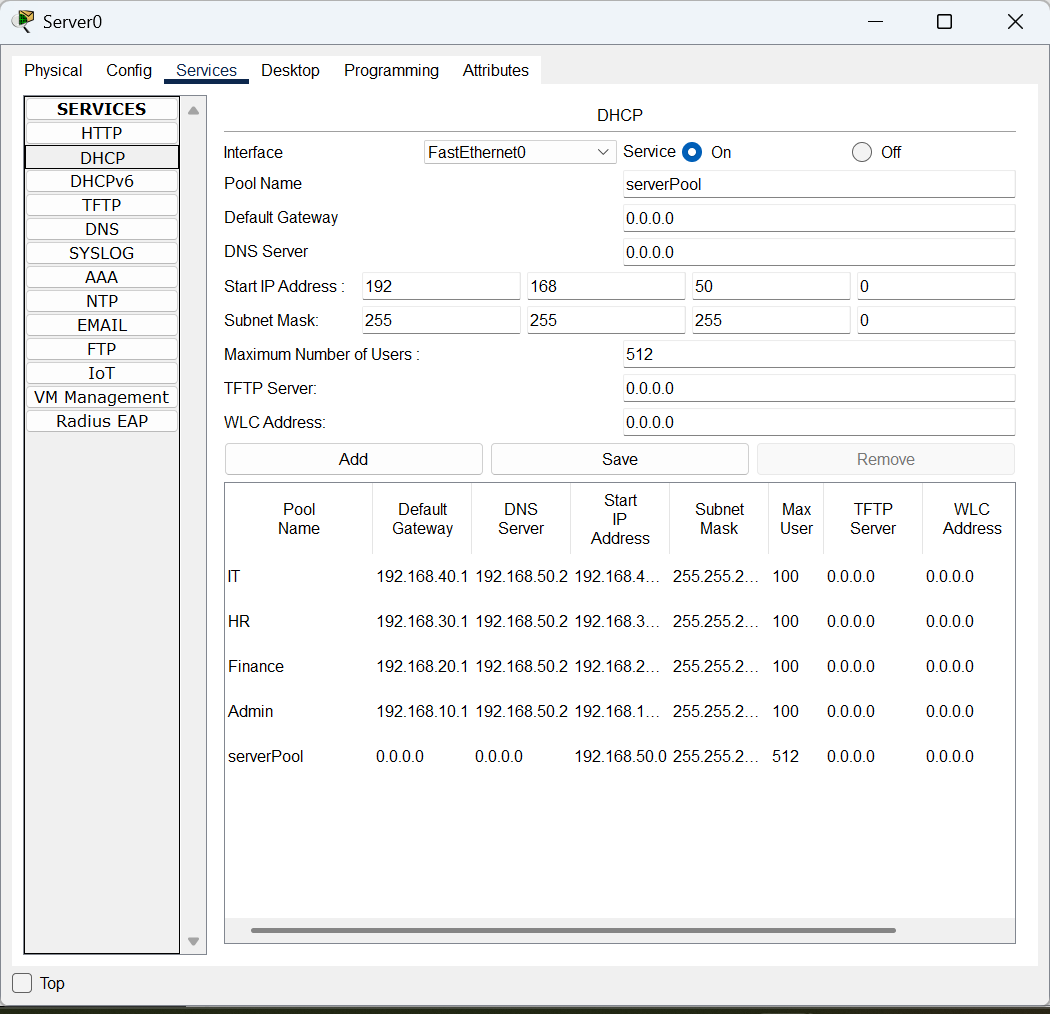Open the Attributes tab

point(496,70)
